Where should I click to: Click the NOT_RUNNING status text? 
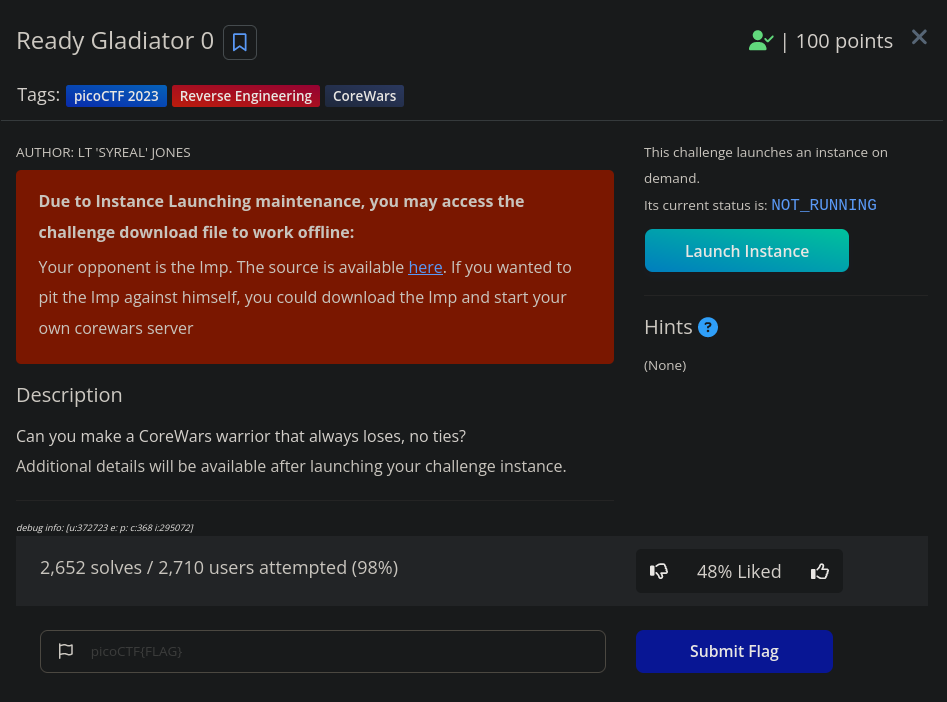[824, 205]
